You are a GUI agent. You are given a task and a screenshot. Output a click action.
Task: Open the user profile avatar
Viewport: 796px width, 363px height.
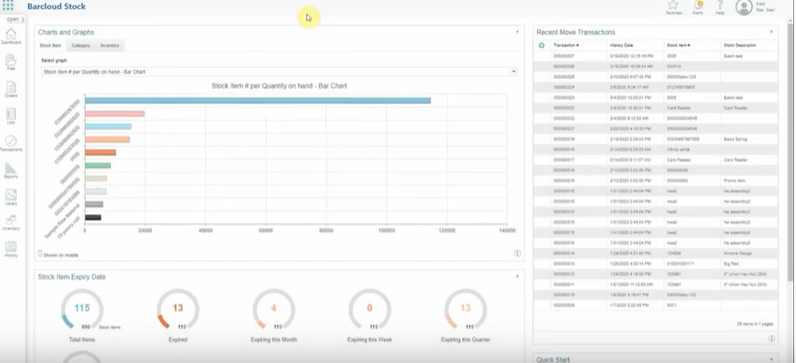click(x=744, y=7)
